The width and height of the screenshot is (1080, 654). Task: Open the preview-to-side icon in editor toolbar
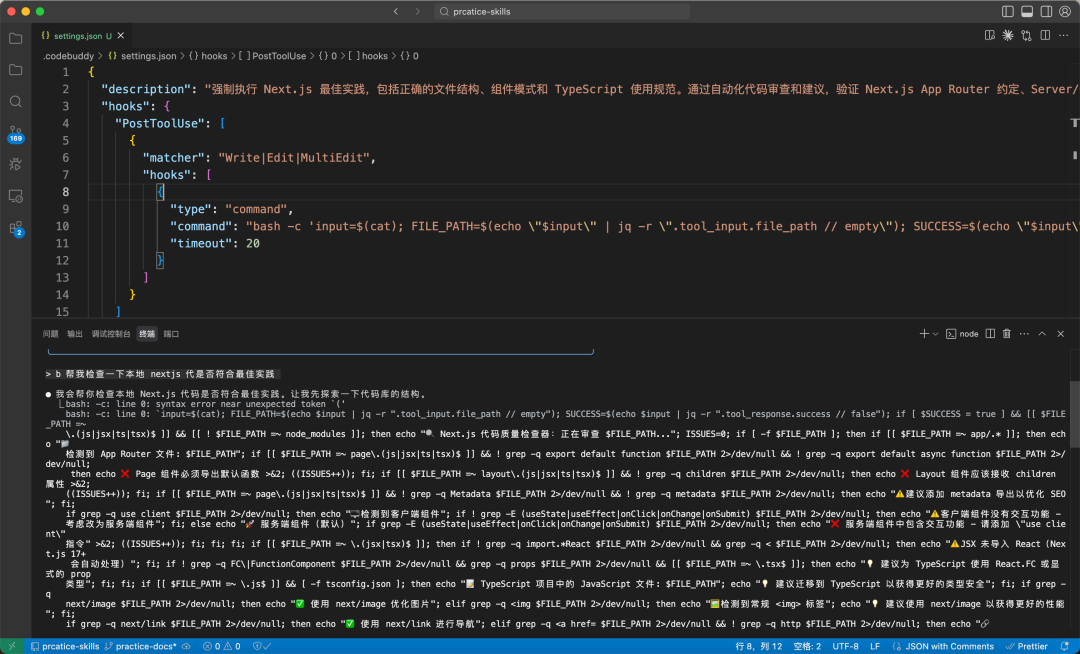tap(990, 35)
